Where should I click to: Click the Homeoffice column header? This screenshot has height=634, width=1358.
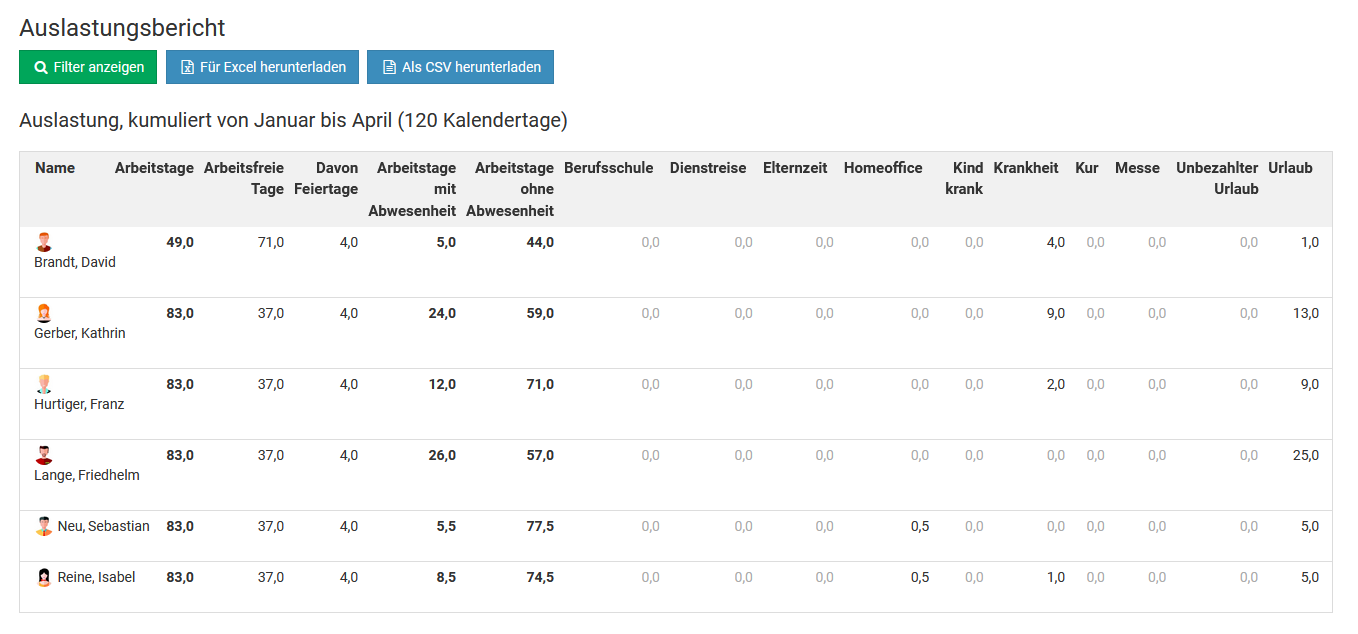882,168
